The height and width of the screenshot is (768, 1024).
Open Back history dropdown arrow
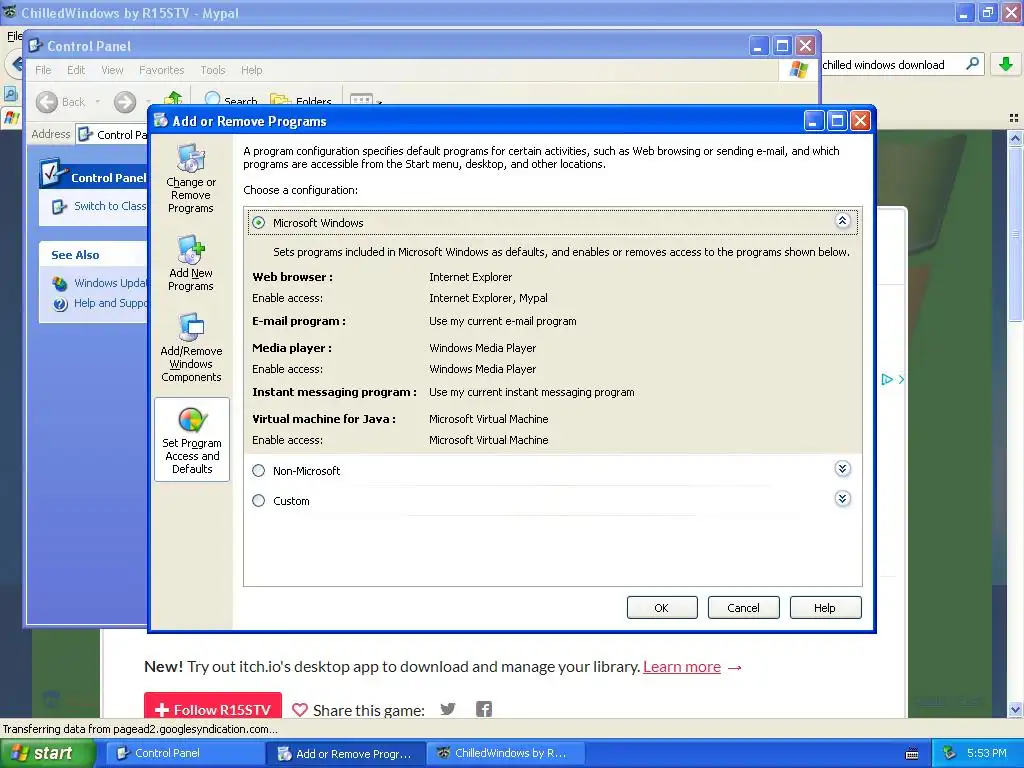tap(97, 102)
